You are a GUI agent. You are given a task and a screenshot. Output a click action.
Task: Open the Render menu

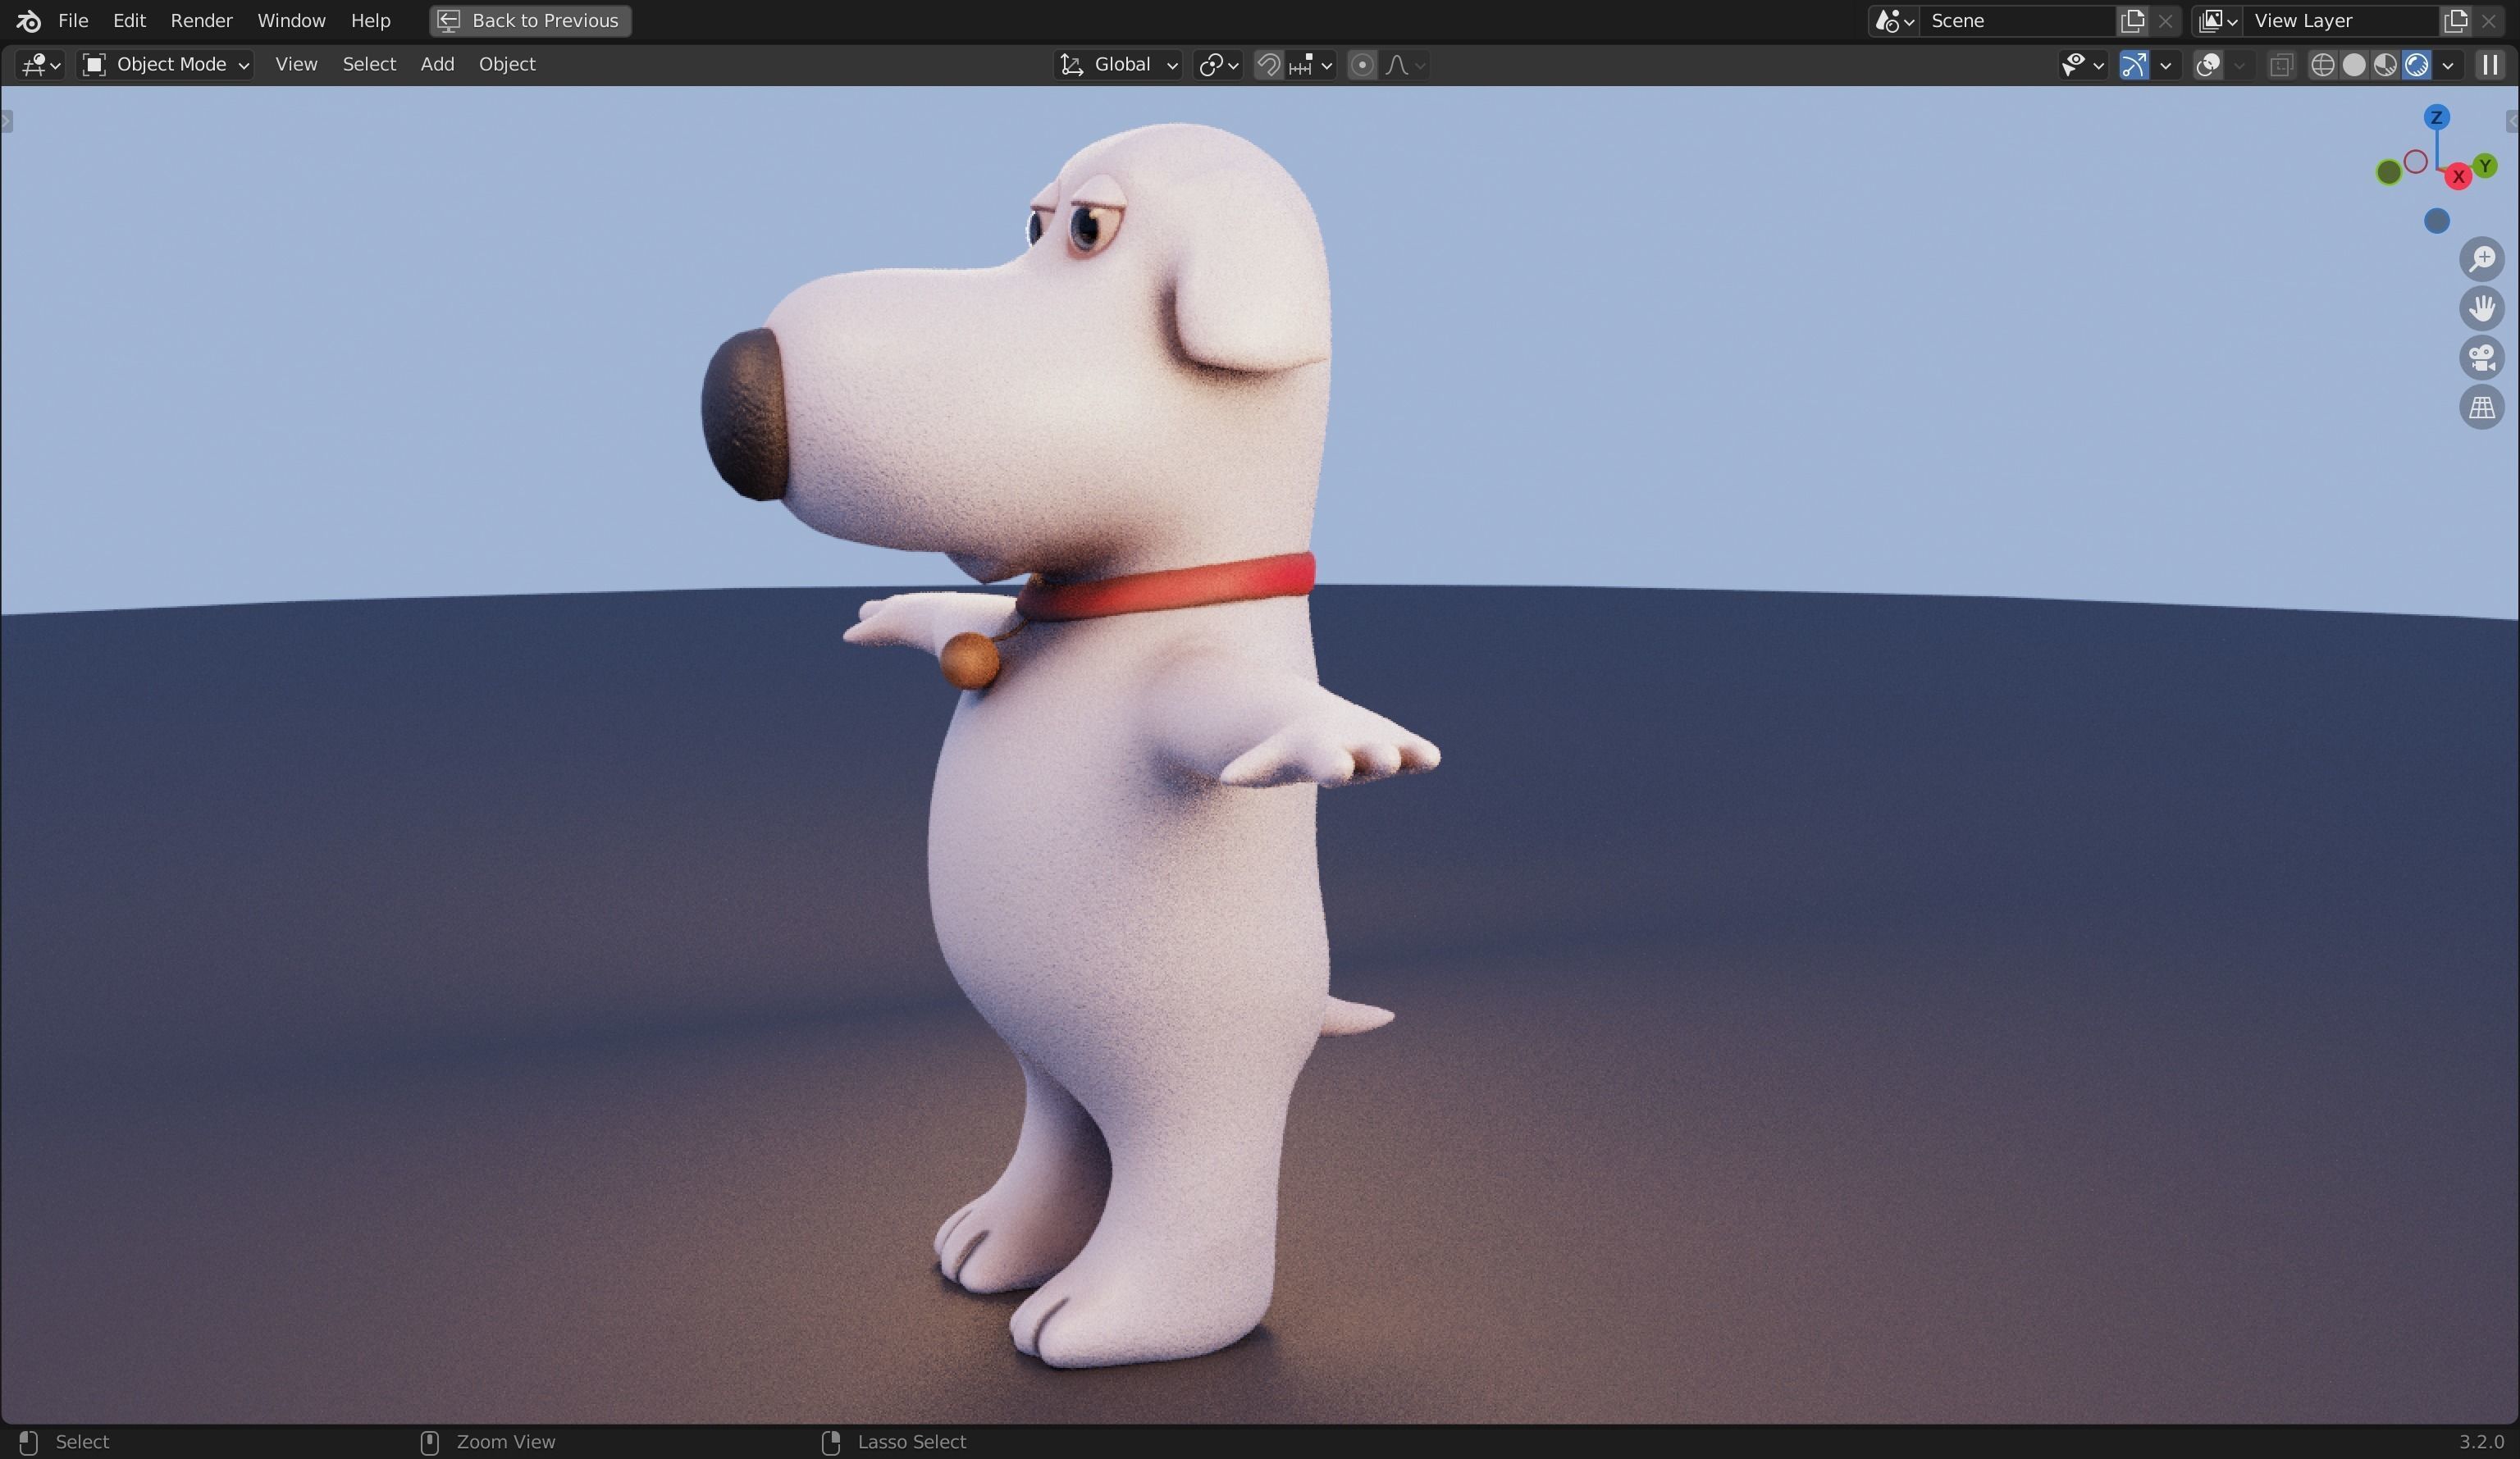pyautogui.click(x=201, y=20)
